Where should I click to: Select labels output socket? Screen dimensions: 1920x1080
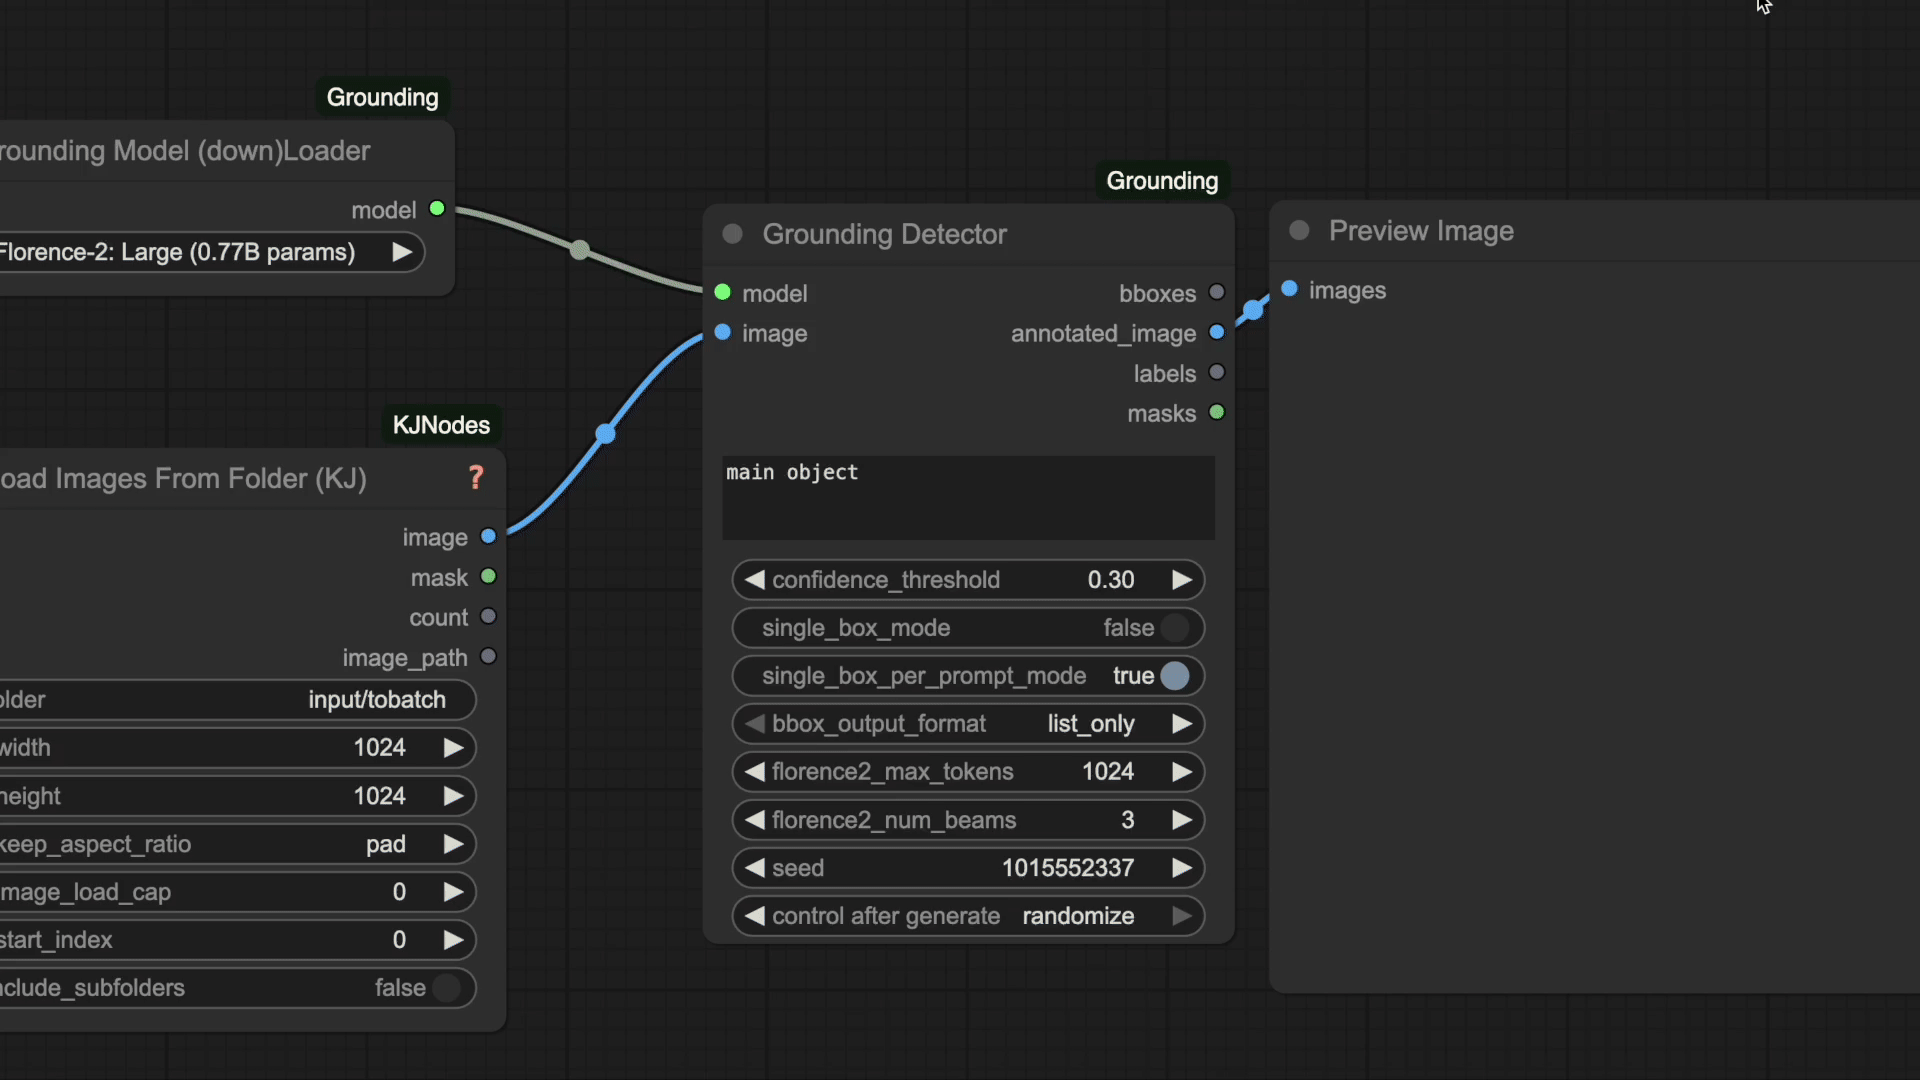click(x=1217, y=373)
